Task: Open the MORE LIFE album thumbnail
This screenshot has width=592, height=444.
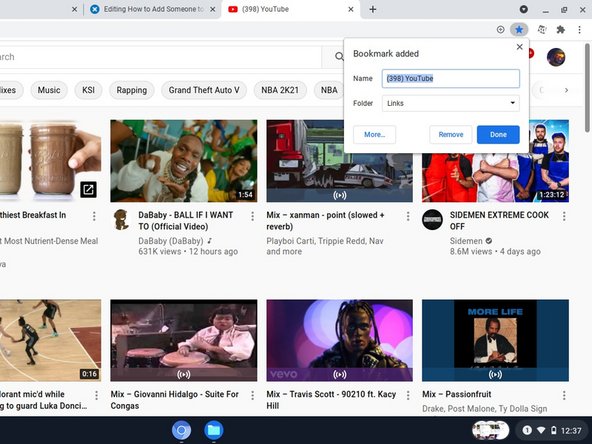Action: point(495,341)
